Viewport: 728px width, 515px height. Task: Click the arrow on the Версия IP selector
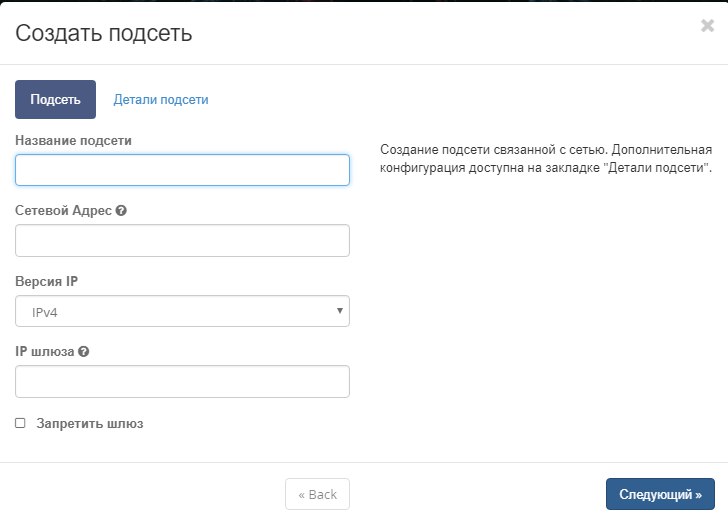pyautogui.click(x=340, y=311)
